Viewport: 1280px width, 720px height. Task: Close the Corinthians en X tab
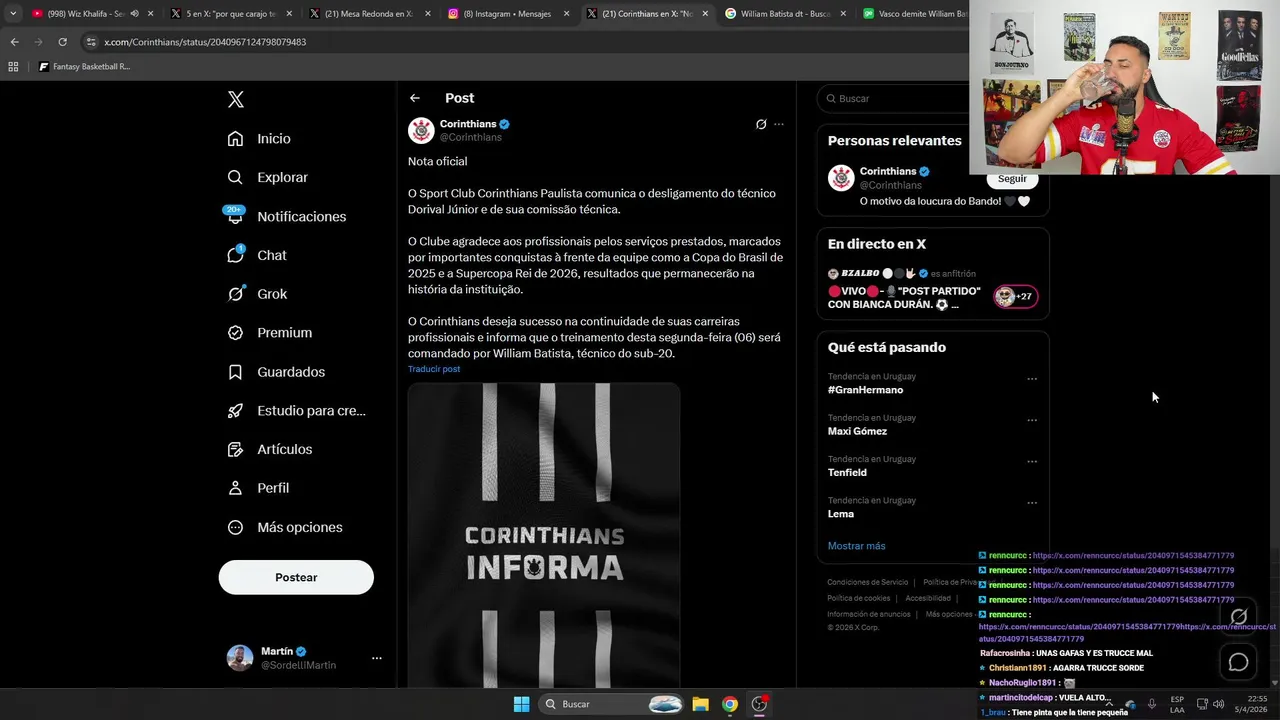point(705,14)
